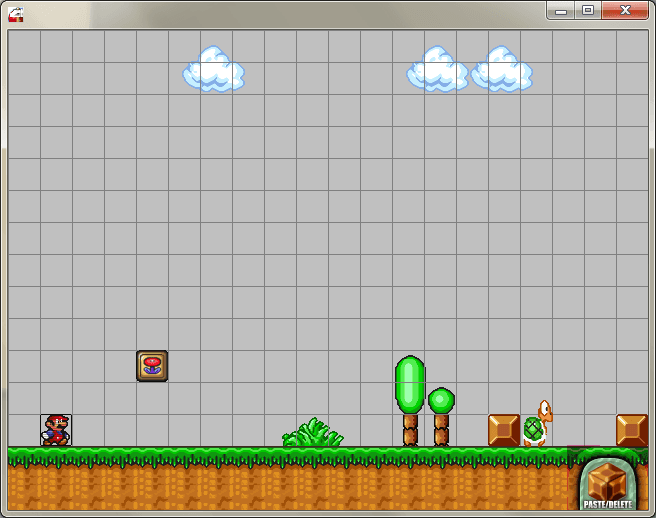Select the green bush decoration
The width and height of the screenshot is (656, 518).
tap(313, 432)
